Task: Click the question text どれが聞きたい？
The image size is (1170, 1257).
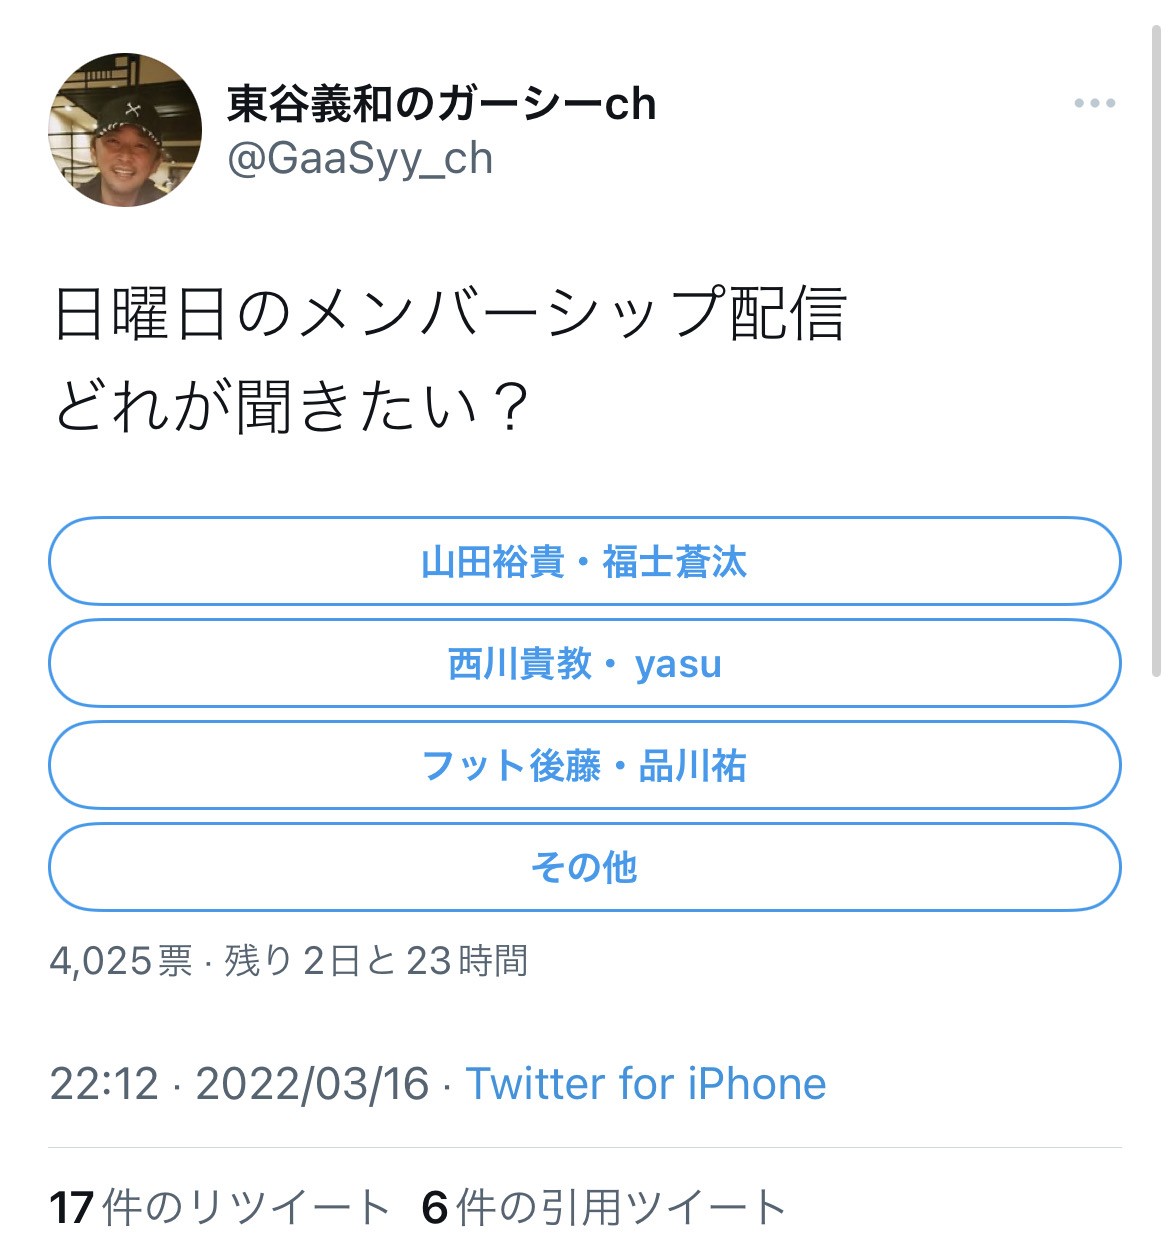Action: point(290,408)
